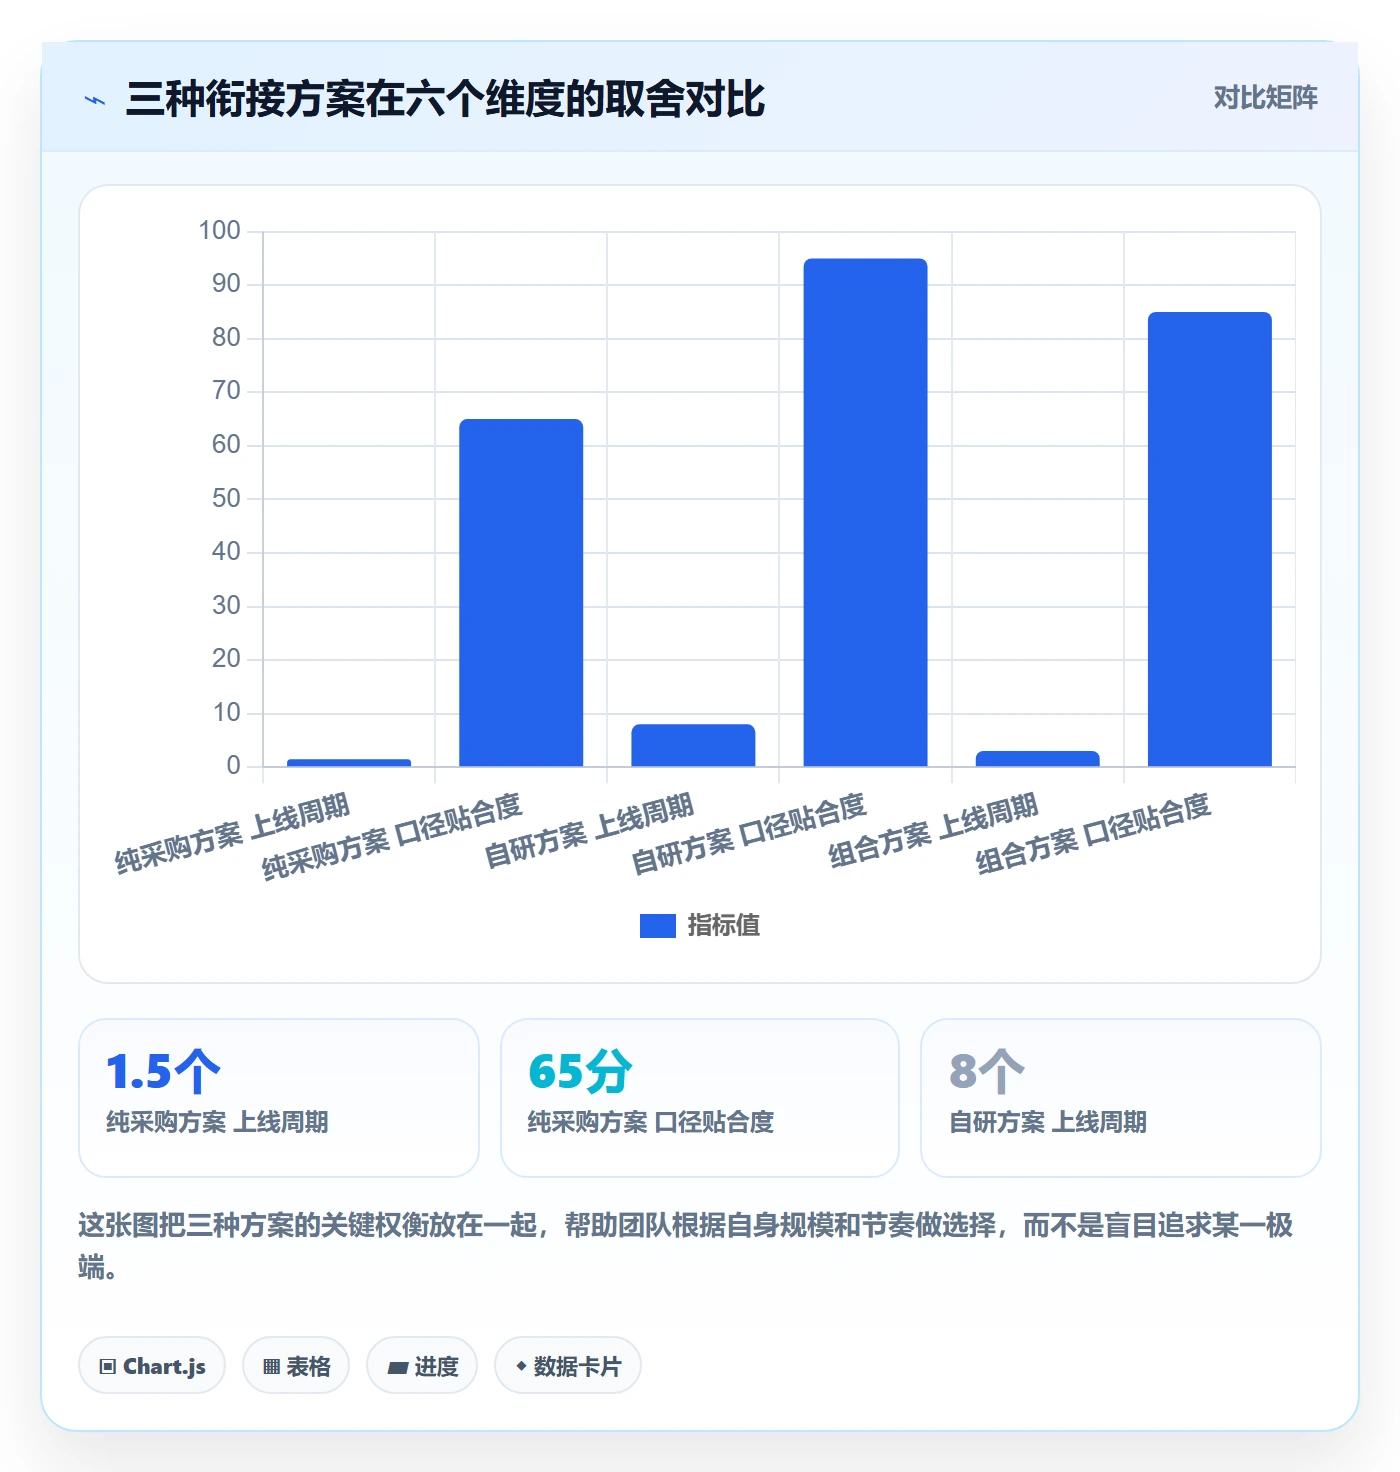Screen dimensions: 1400x1472
Task: Click 纯采购方案 上线周期 card caption
Action: (x=217, y=1122)
